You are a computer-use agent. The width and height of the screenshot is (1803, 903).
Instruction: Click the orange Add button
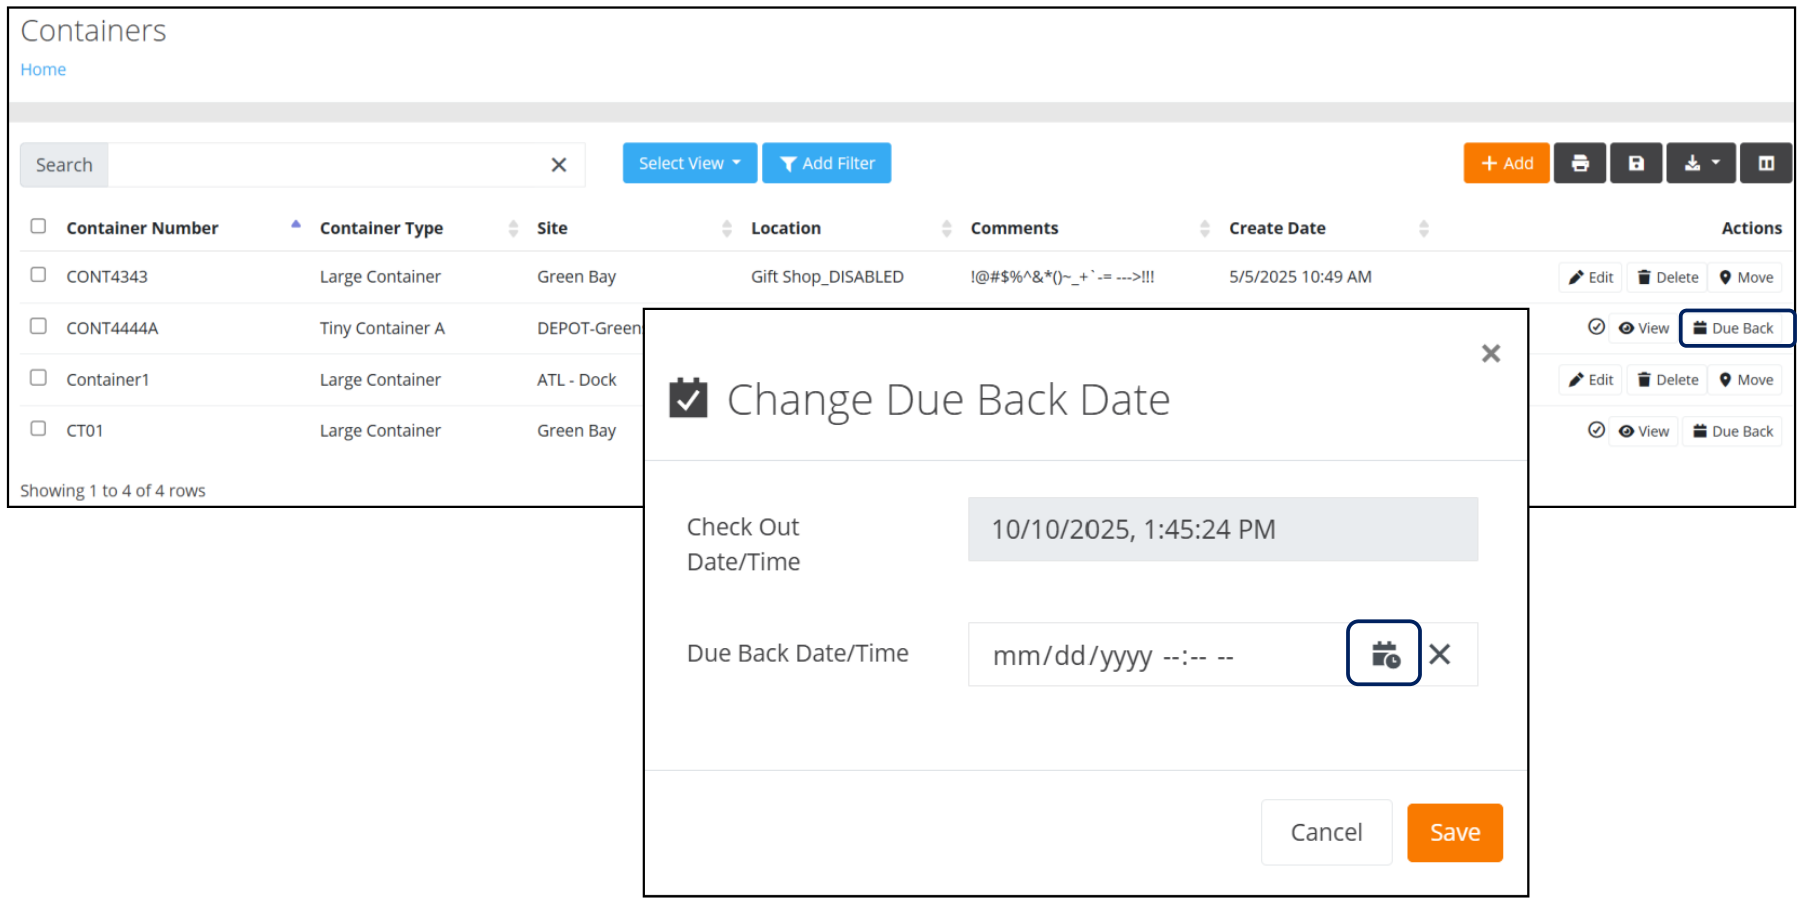(x=1506, y=163)
